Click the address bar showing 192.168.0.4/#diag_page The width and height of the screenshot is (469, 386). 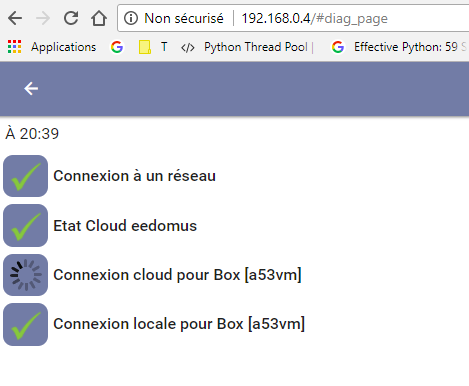pyautogui.click(x=314, y=18)
